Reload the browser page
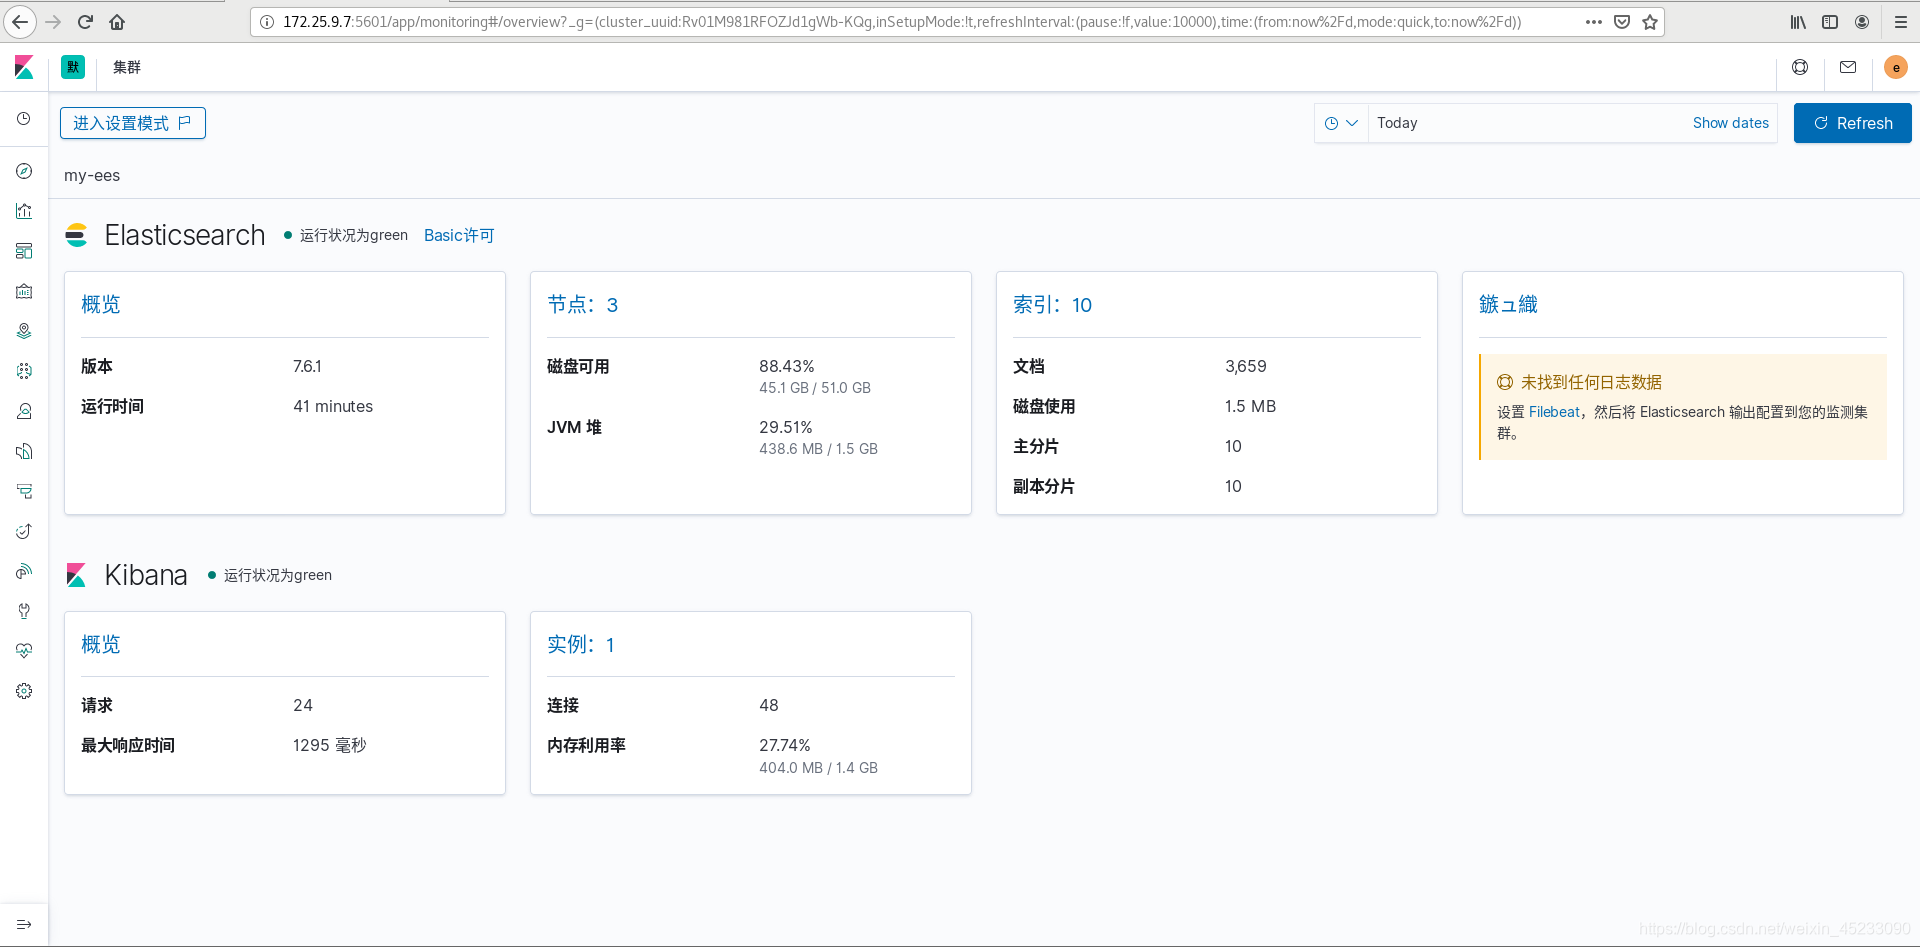This screenshot has width=1920, height=947. [x=85, y=22]
